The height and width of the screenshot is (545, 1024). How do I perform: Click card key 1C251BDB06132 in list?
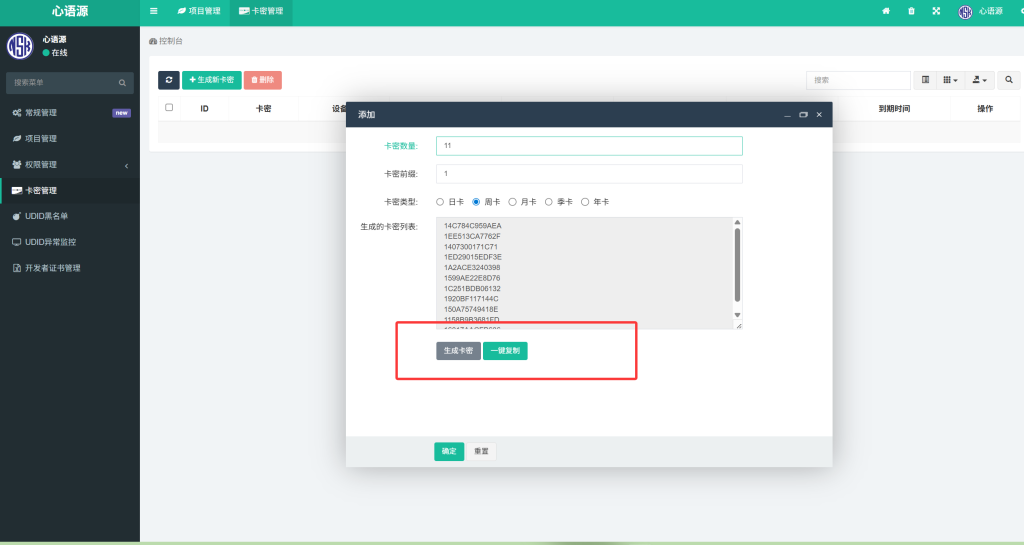click(472, 288)
